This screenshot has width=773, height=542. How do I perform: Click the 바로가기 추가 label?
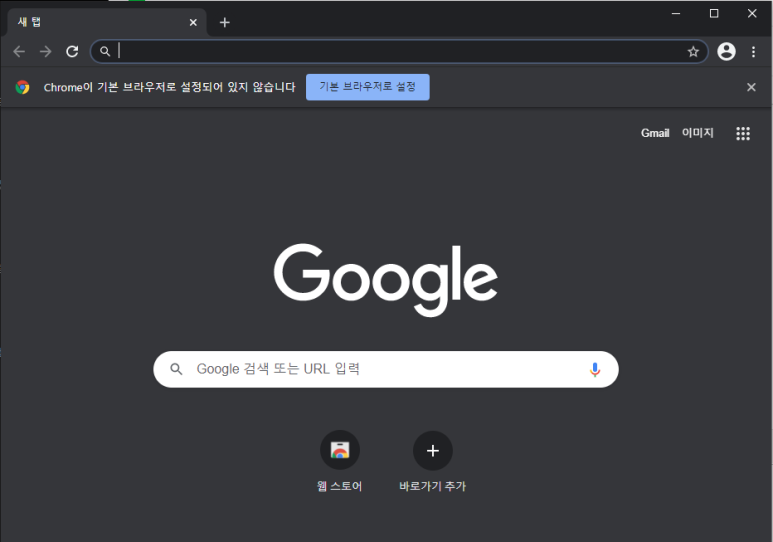tap(433, 486)
